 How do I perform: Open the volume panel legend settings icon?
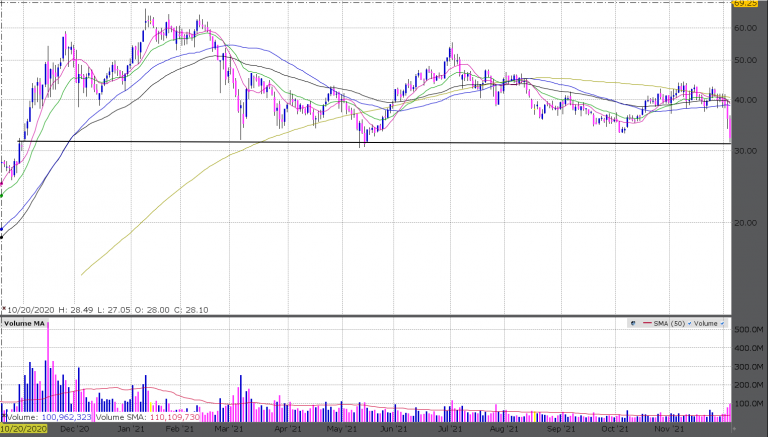pyautogui.click(x=634, y=323)
